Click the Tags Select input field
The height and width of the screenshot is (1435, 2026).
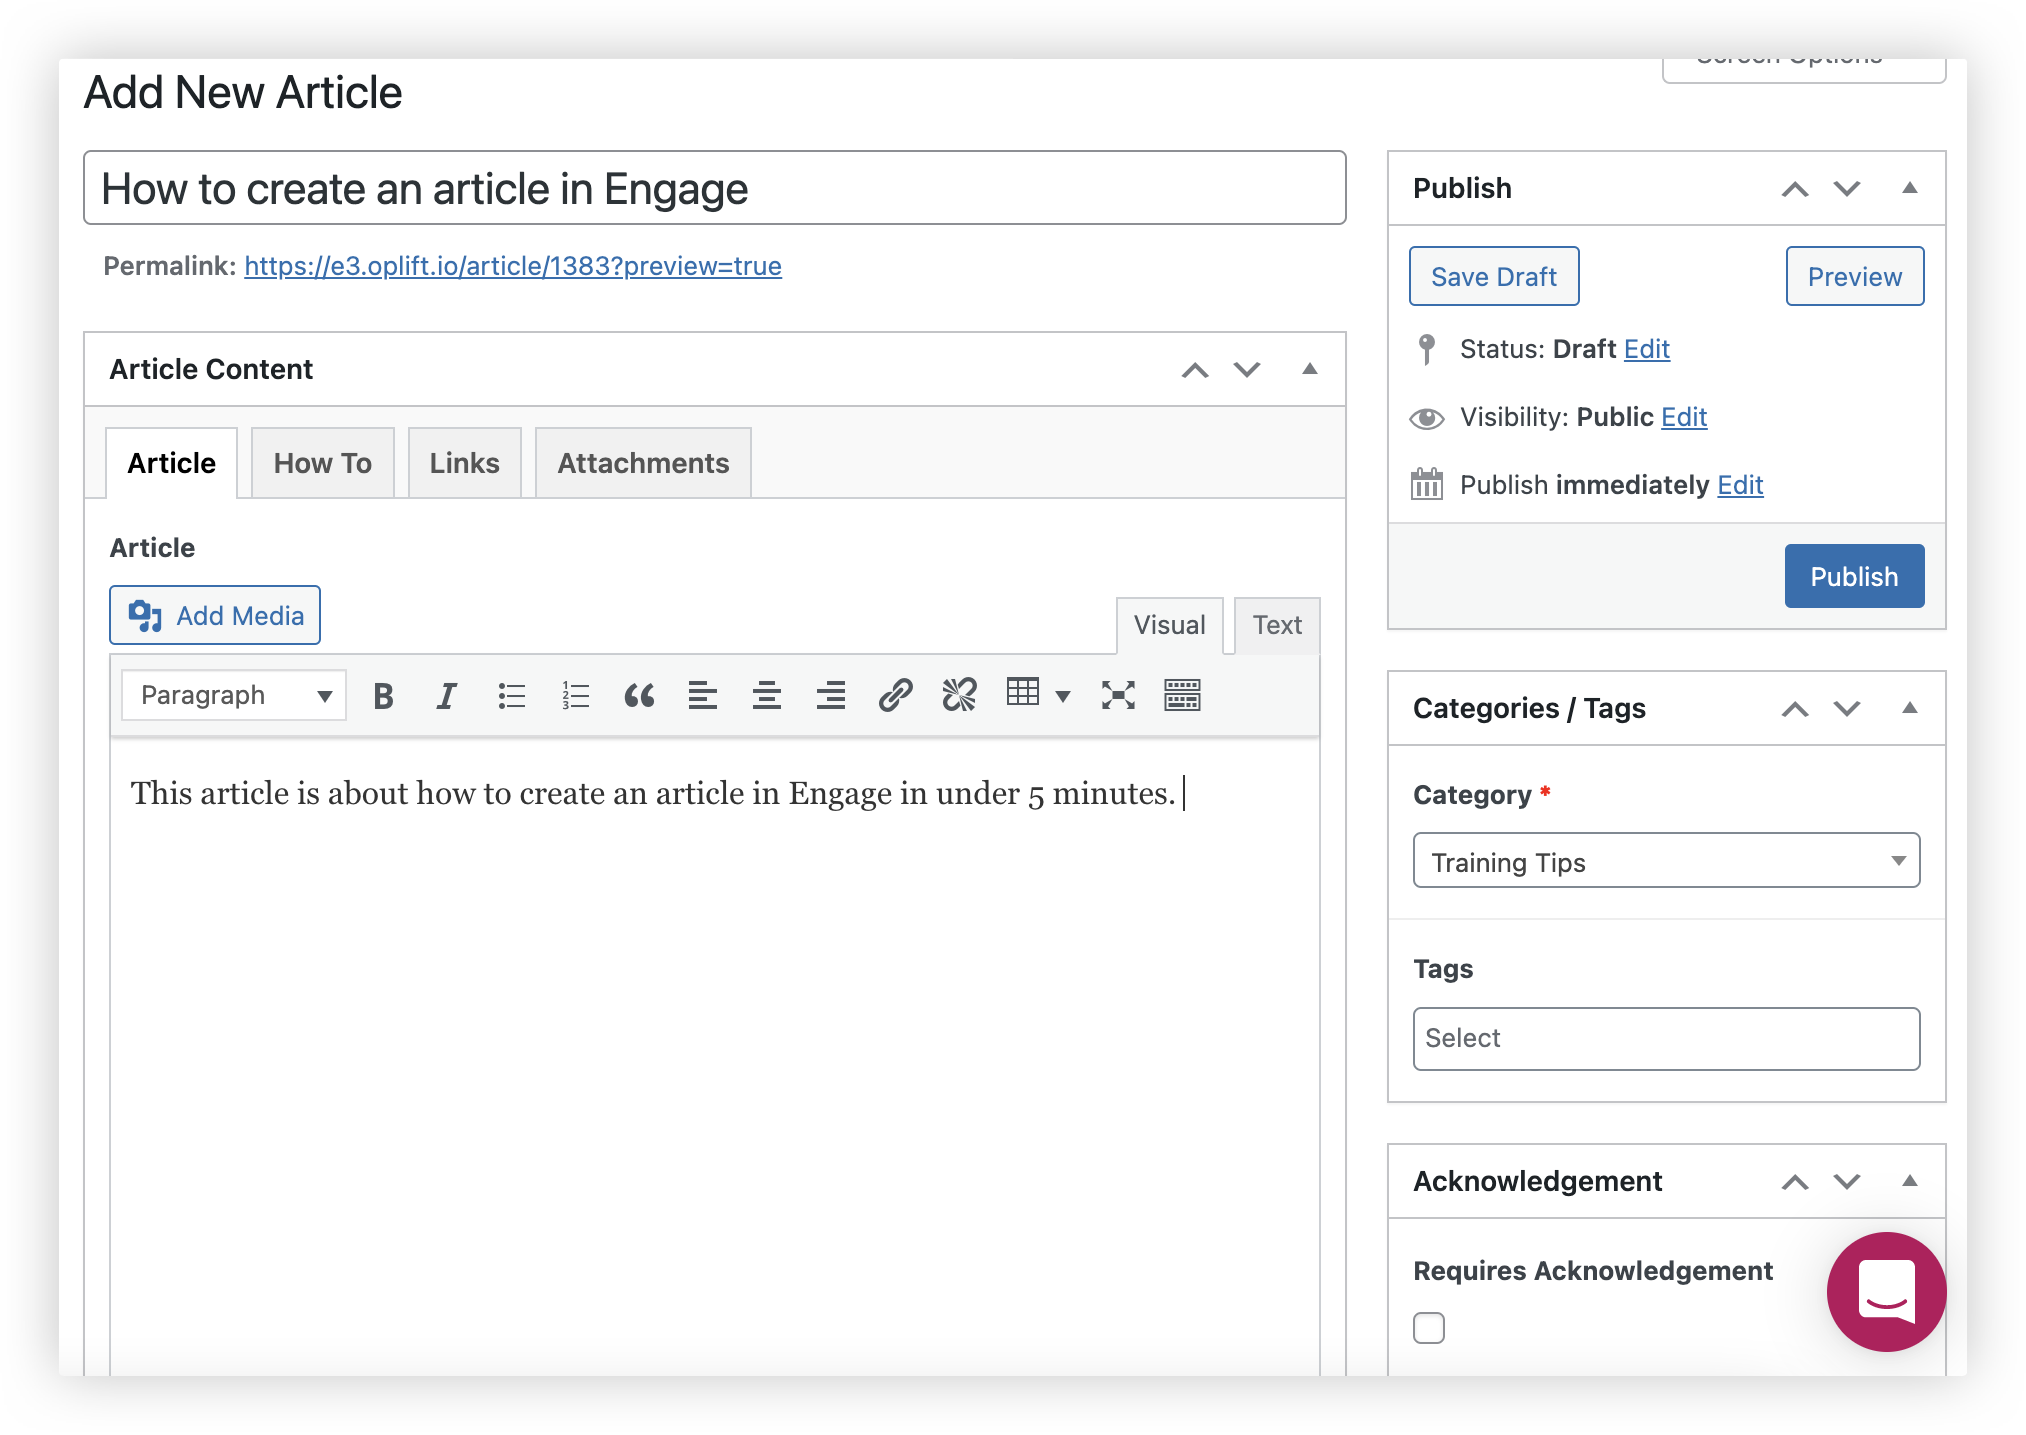coord(1666,1038)
